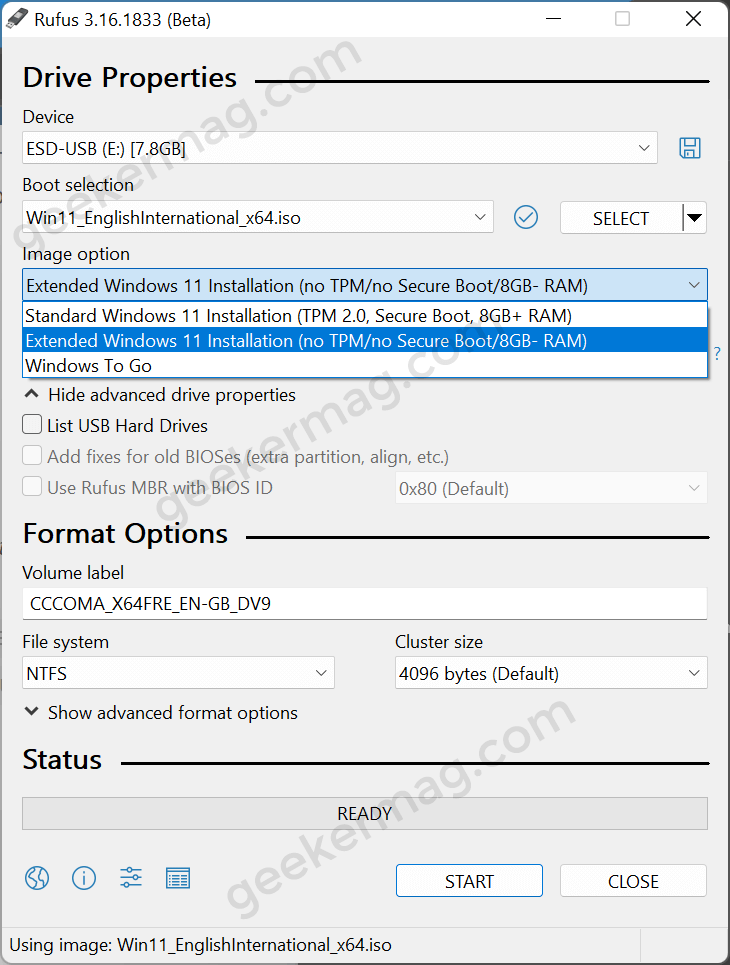Click the 'Using image' status bar text

tap(201, 945)
